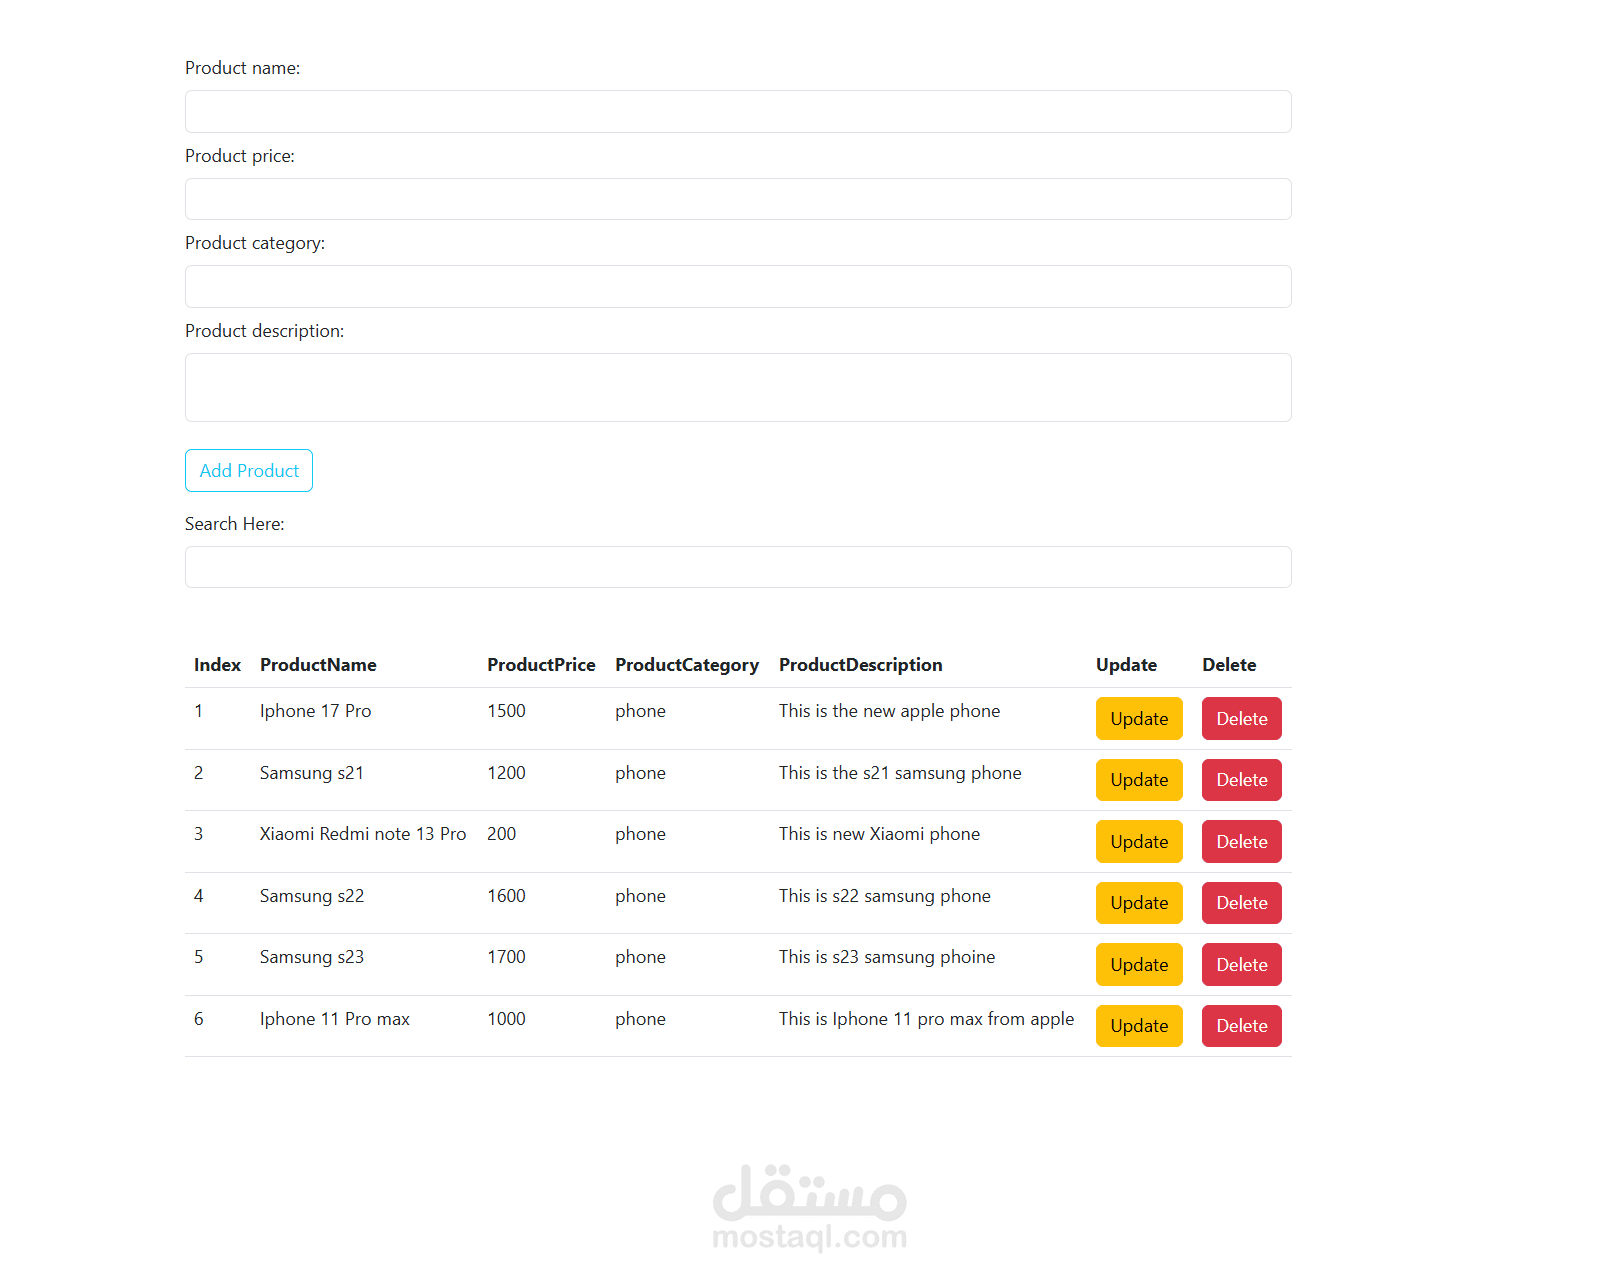The width and height of the screenshot is (1620, 1280).
Task: Click the 'phone' category in Samsung s23 row
Action: click(640, 957)
